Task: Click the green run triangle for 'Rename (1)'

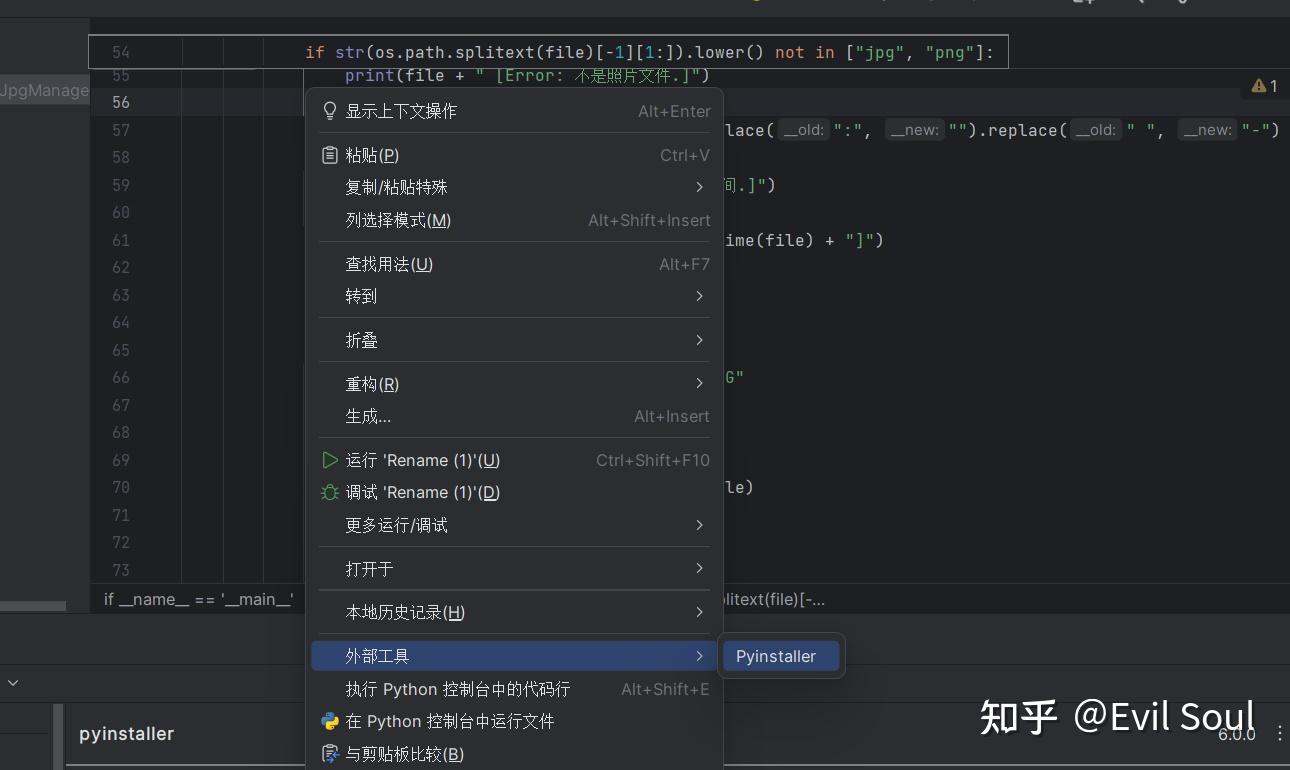Action: tap(330, 460)
